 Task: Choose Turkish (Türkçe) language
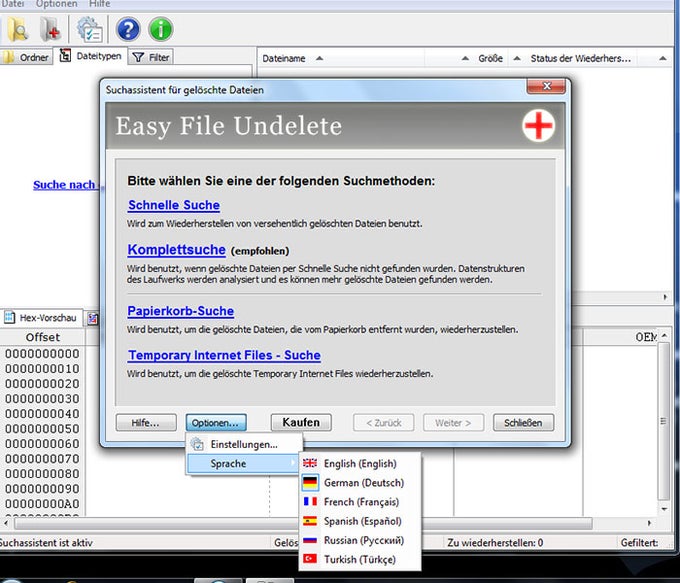[x=360, y=559]
